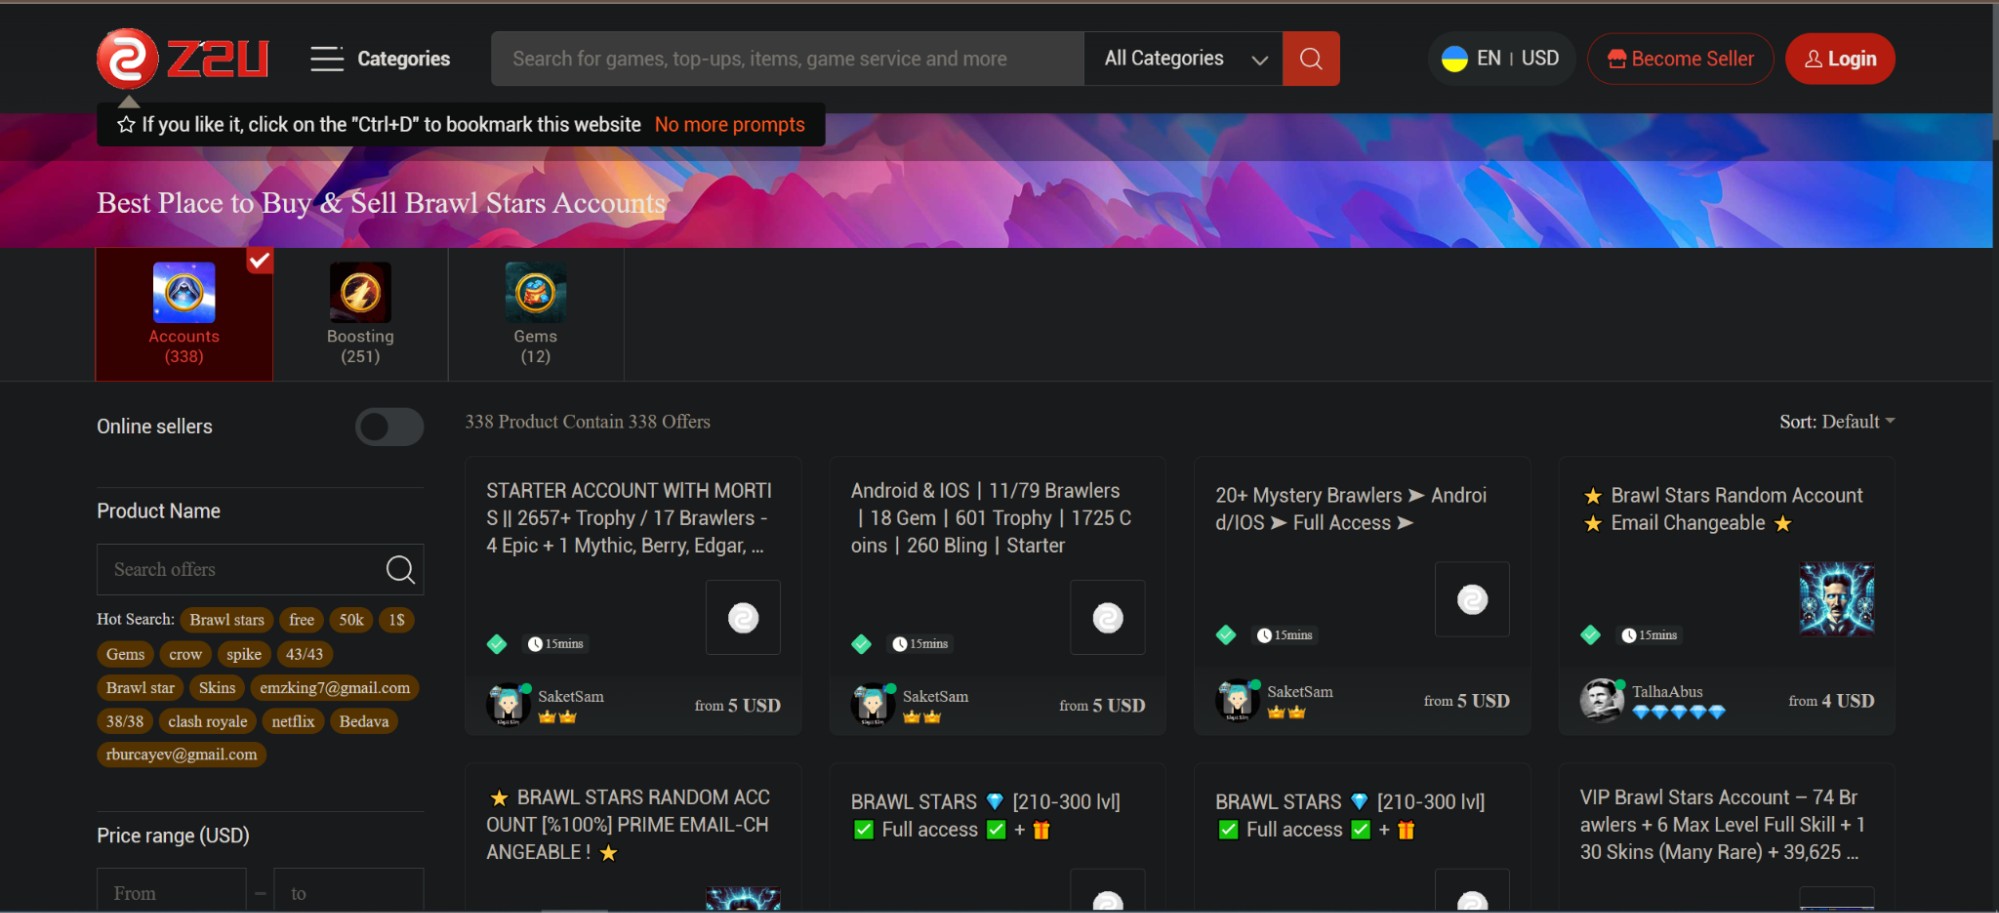The width and height of the screenshot is (1999, 913).
Task: Expand the All Categories dropdown
Action: click(x=1184, y=59)
